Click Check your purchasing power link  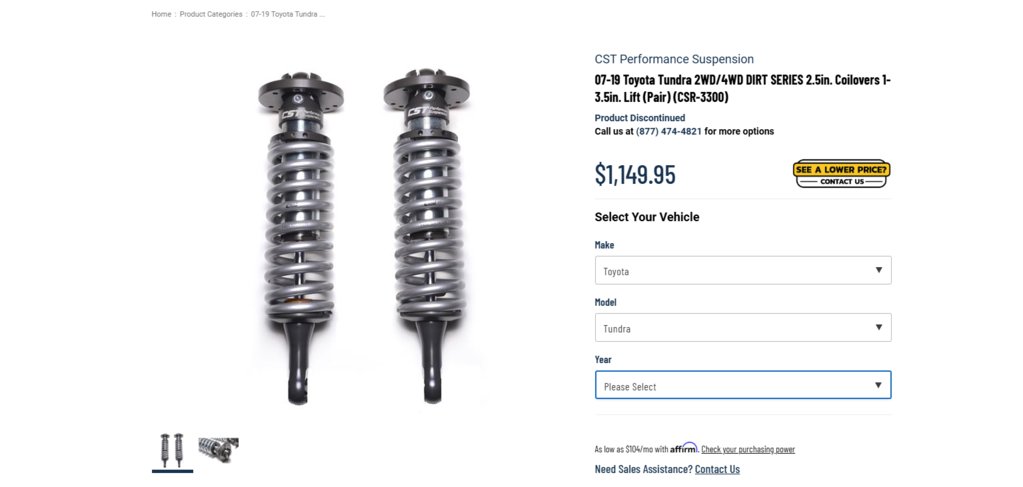coord(748,449)
